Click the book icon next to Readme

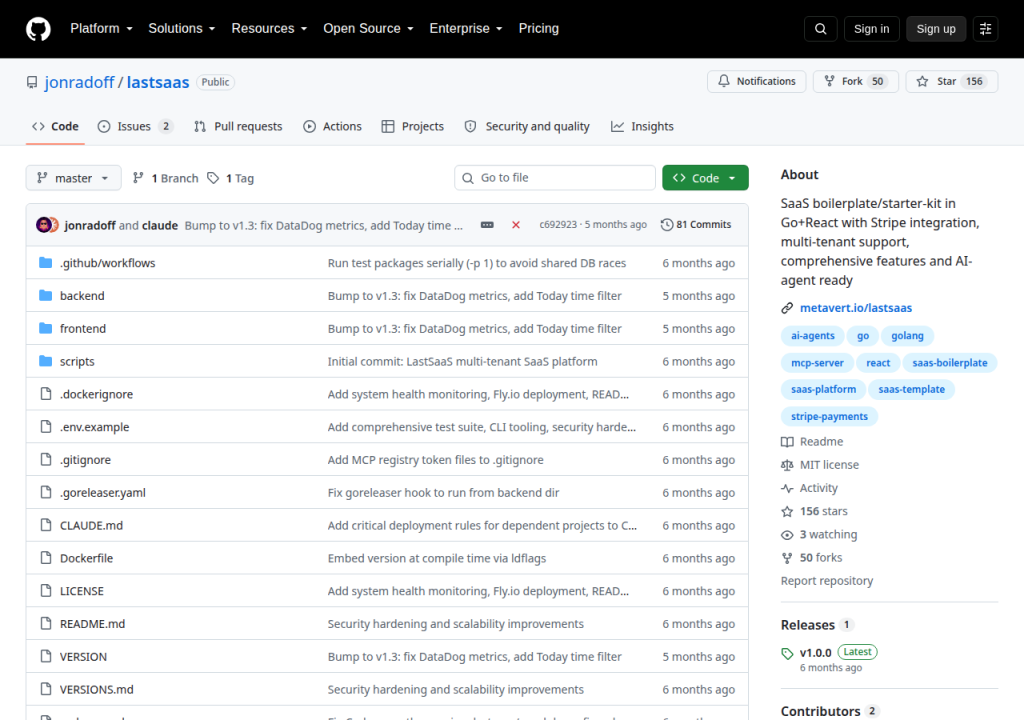pos(787,442)
